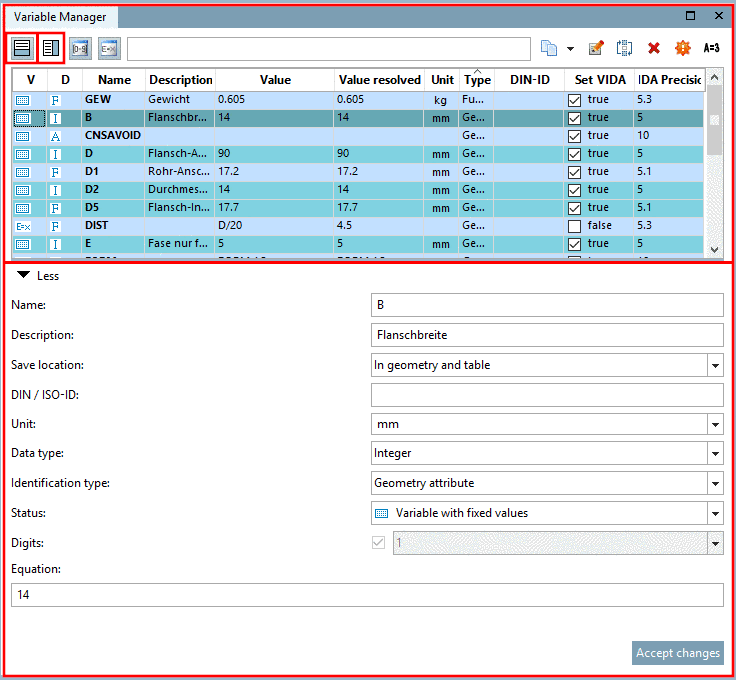Click the red X delete icon
The image size is (736, 680).
coord(654,48)
